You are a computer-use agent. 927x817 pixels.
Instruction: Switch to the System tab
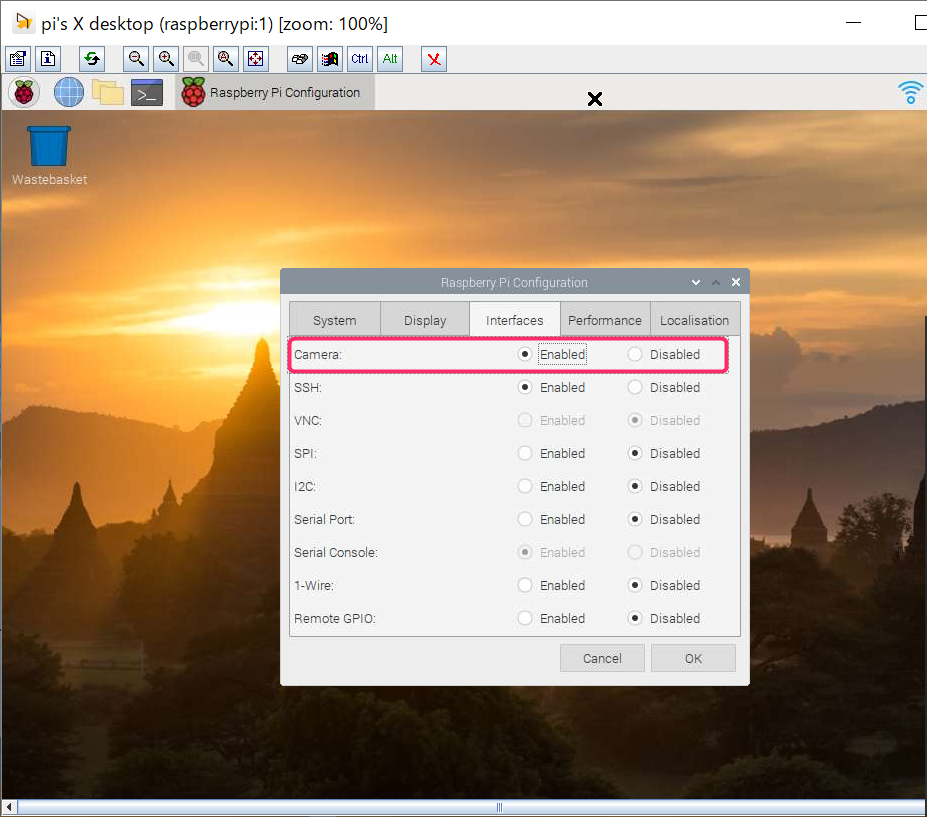335,320
